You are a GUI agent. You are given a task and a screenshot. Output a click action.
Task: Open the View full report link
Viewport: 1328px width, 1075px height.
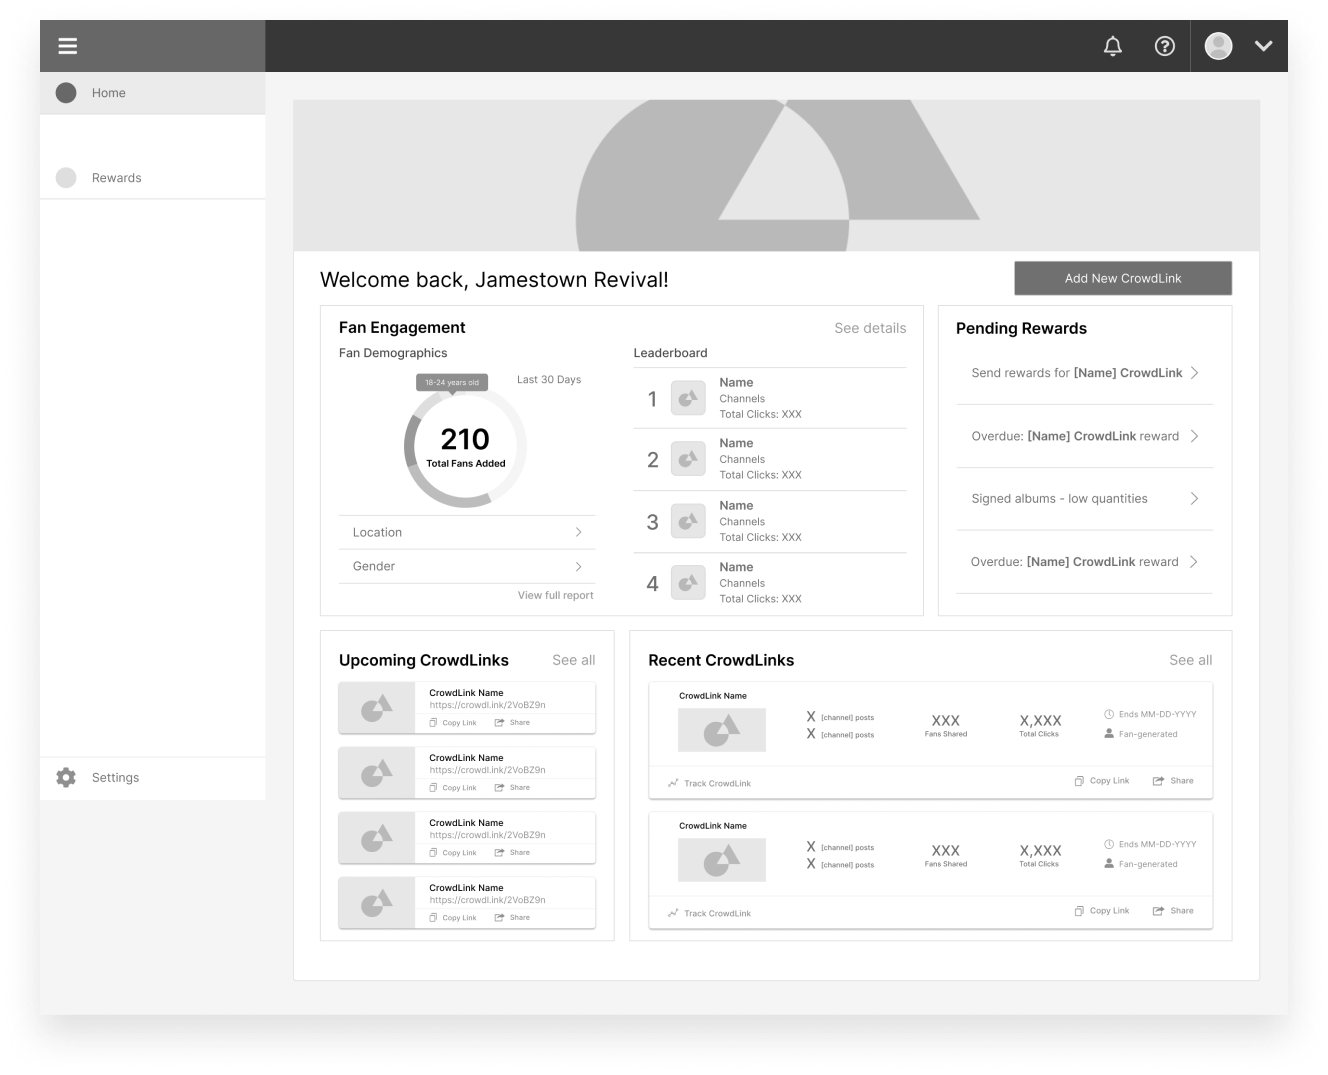pyautogui.click(x=555, y=595)
